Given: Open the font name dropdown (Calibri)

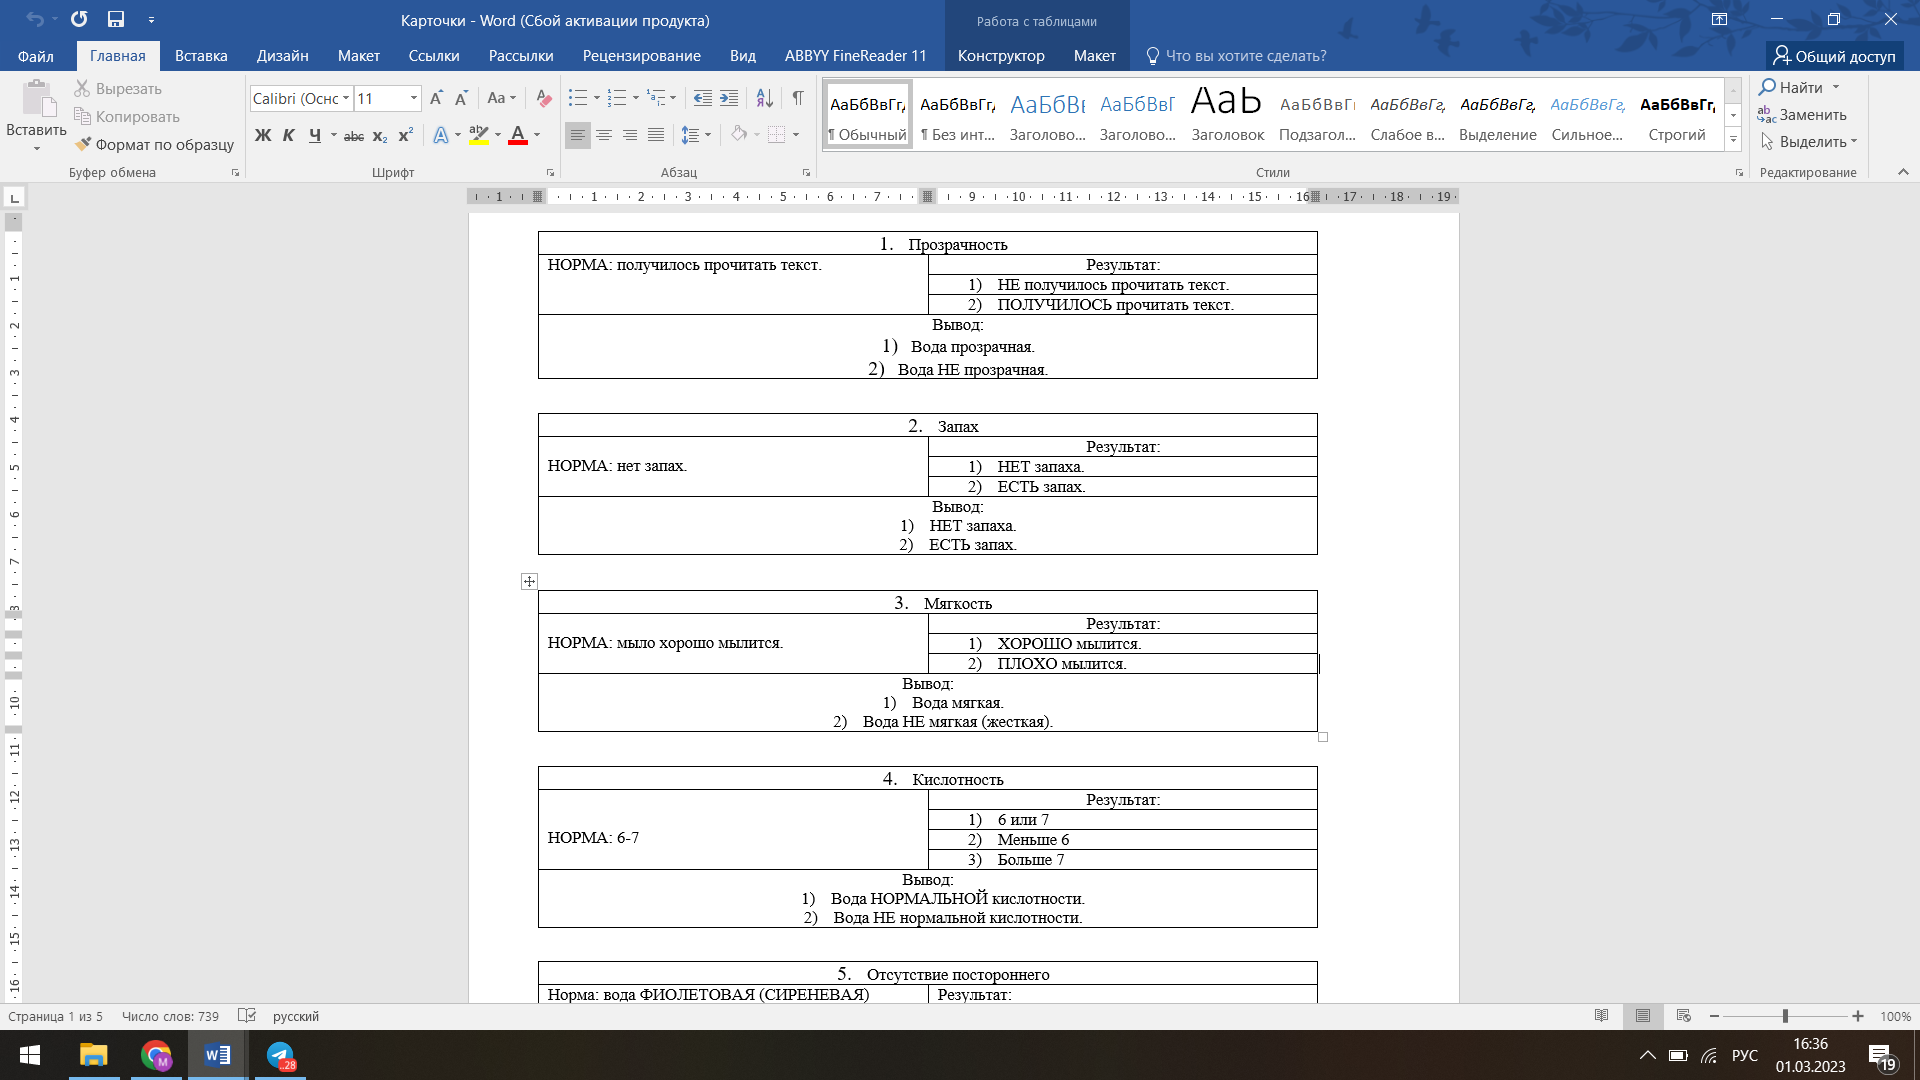Looking at the screenshot, I should 346,98.
